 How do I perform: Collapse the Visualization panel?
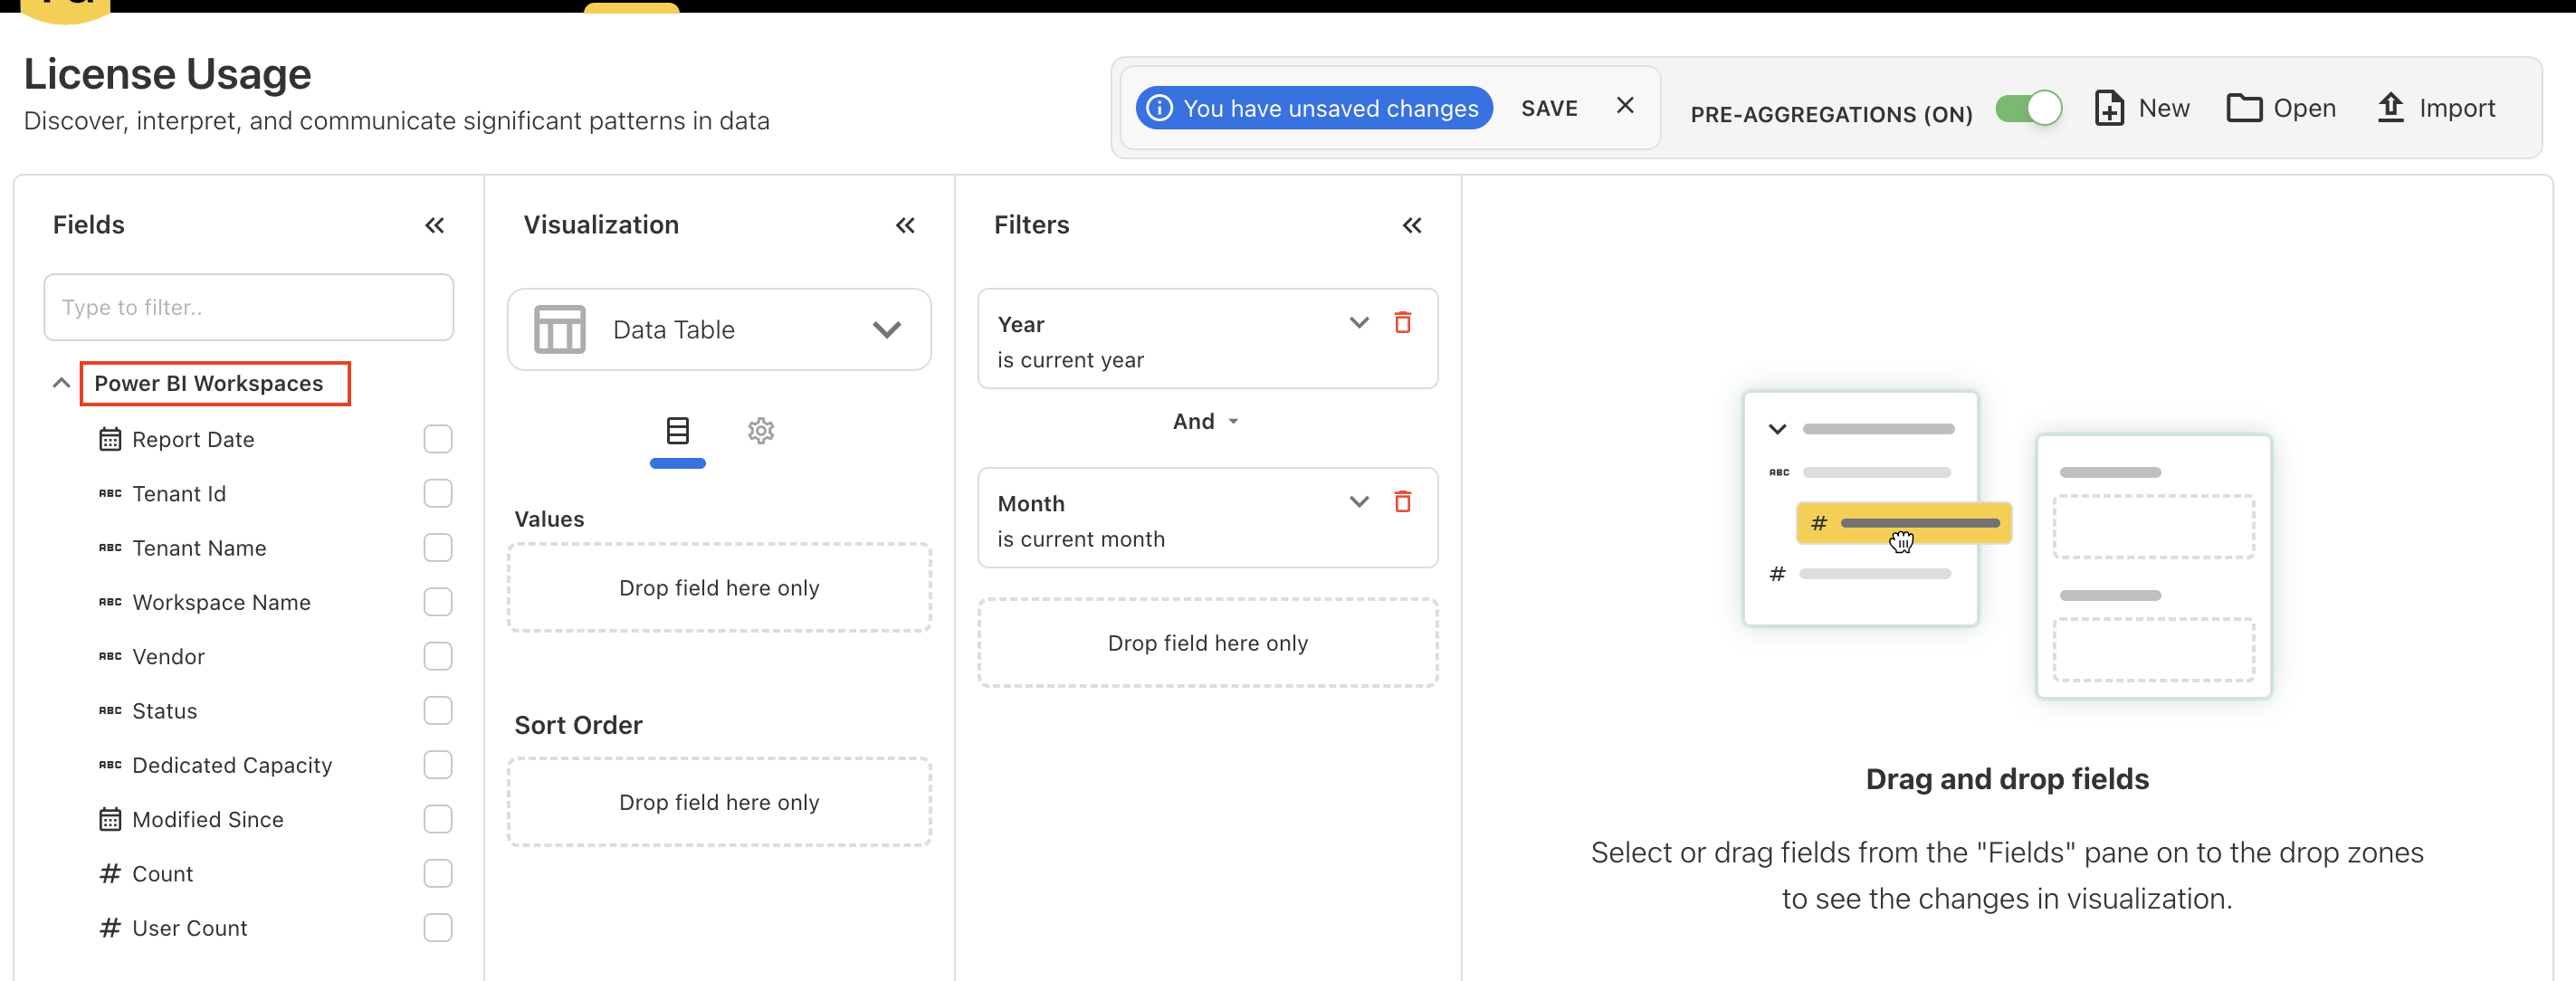[904, 225]
